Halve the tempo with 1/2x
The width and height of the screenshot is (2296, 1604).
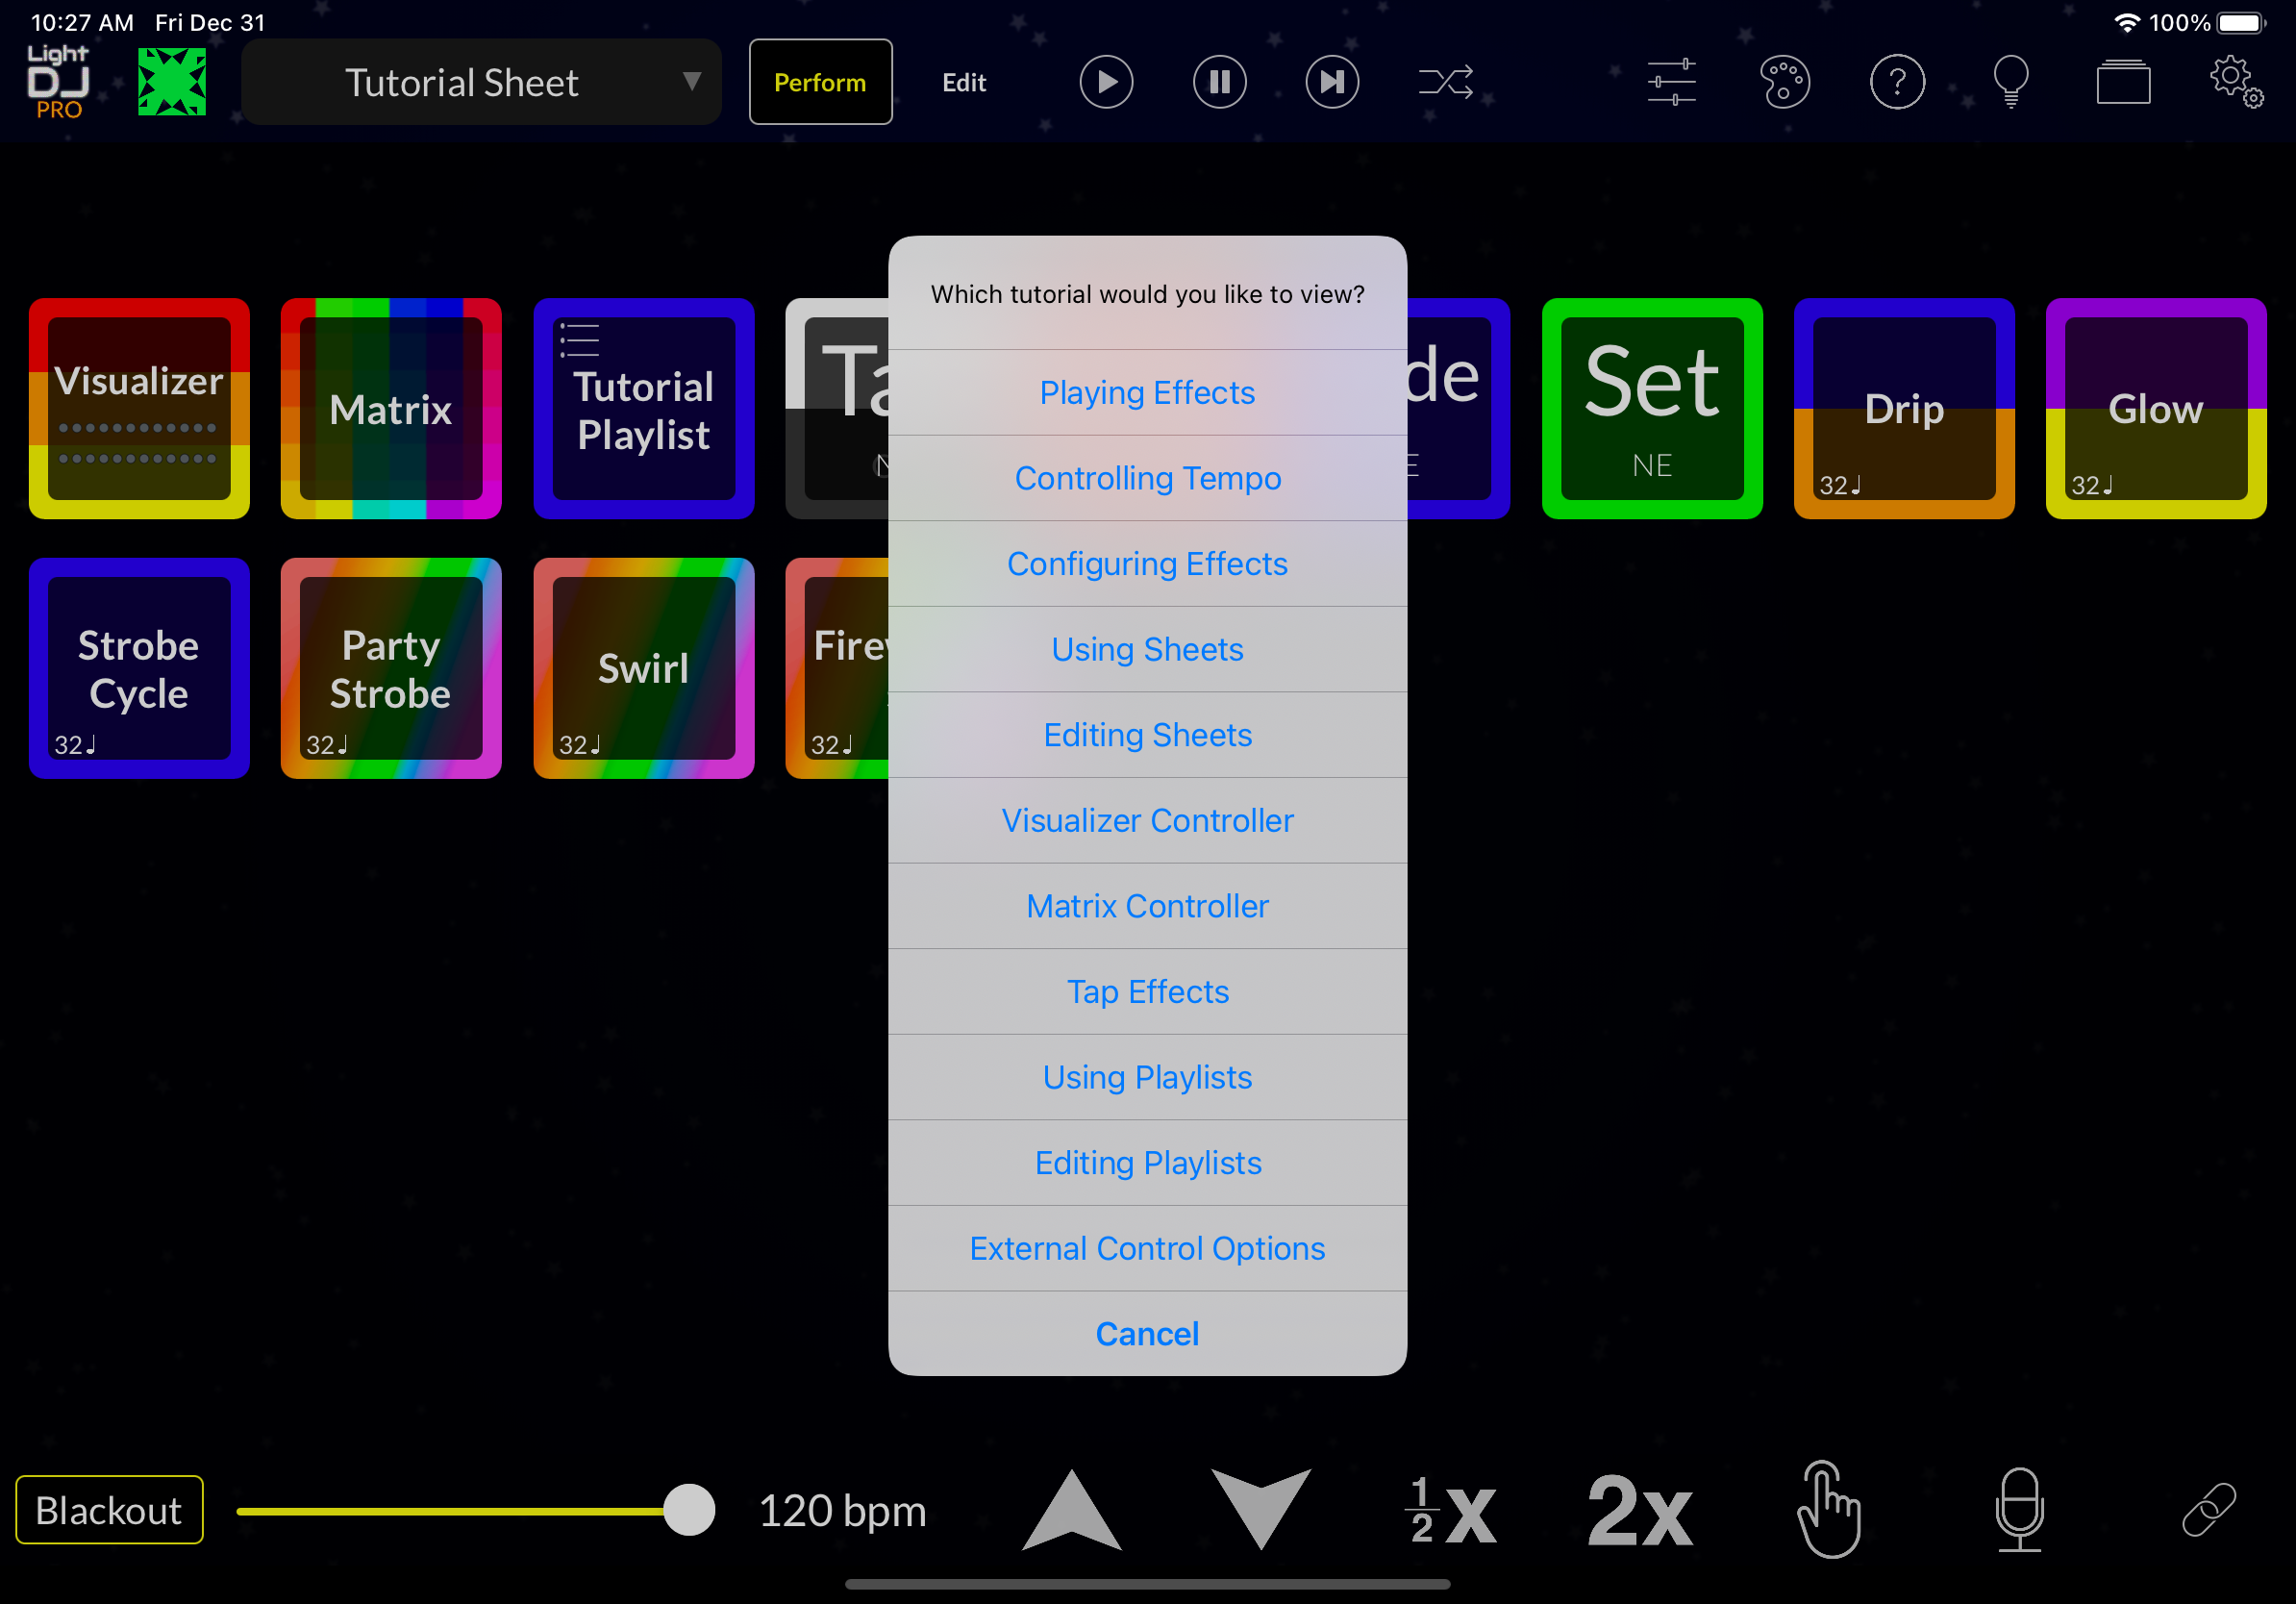coord(1451,1510)
